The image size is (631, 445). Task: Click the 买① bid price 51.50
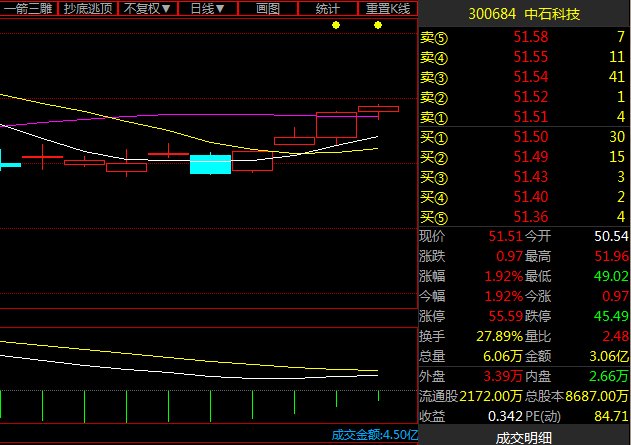tap(531, 137)
